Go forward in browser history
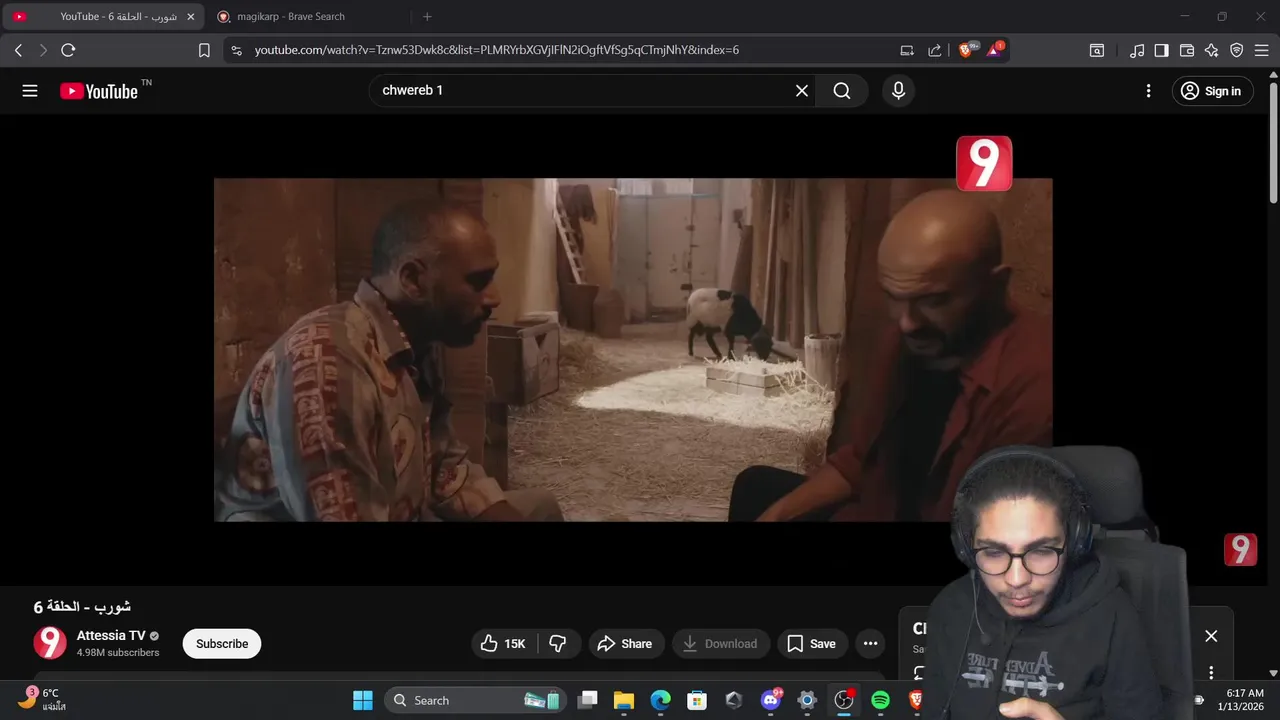The image size is (1280, 720). pos(43,50)
